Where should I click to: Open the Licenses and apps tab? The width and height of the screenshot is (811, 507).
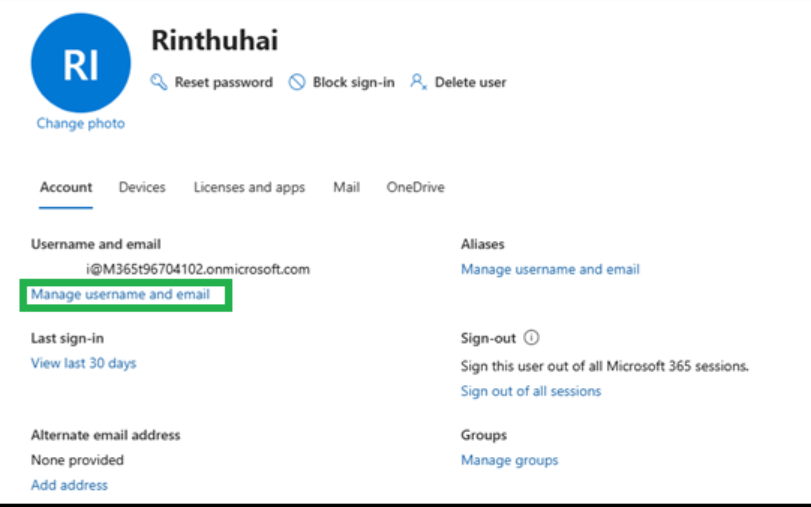click(249, 188)
